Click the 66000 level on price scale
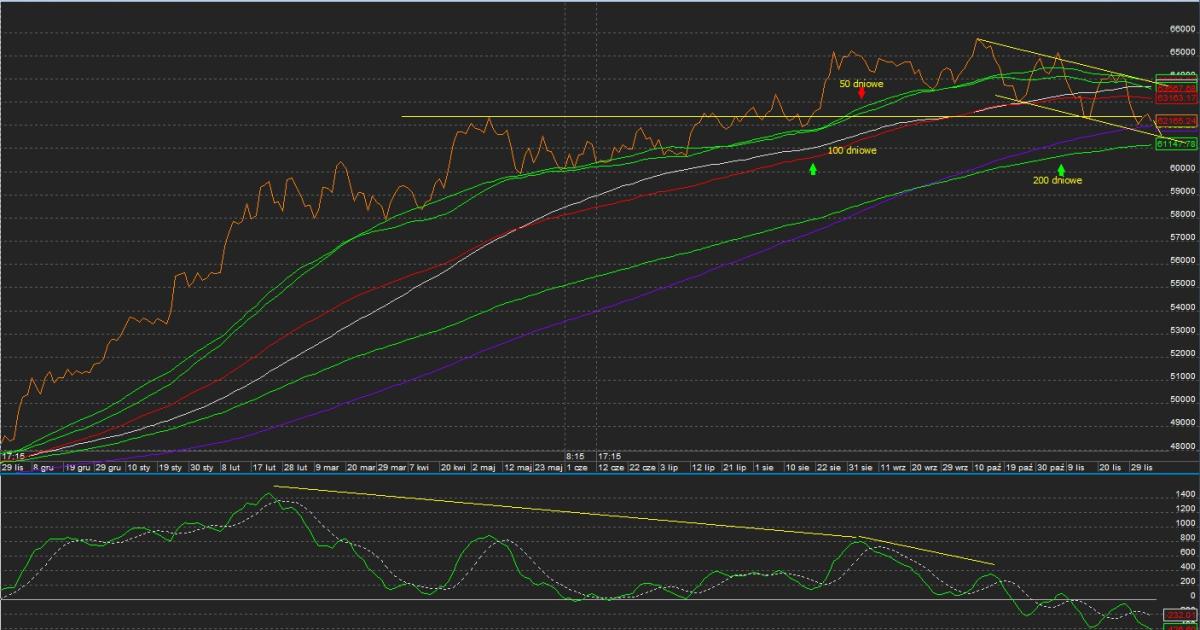1200x630 pixels. 1184,29
